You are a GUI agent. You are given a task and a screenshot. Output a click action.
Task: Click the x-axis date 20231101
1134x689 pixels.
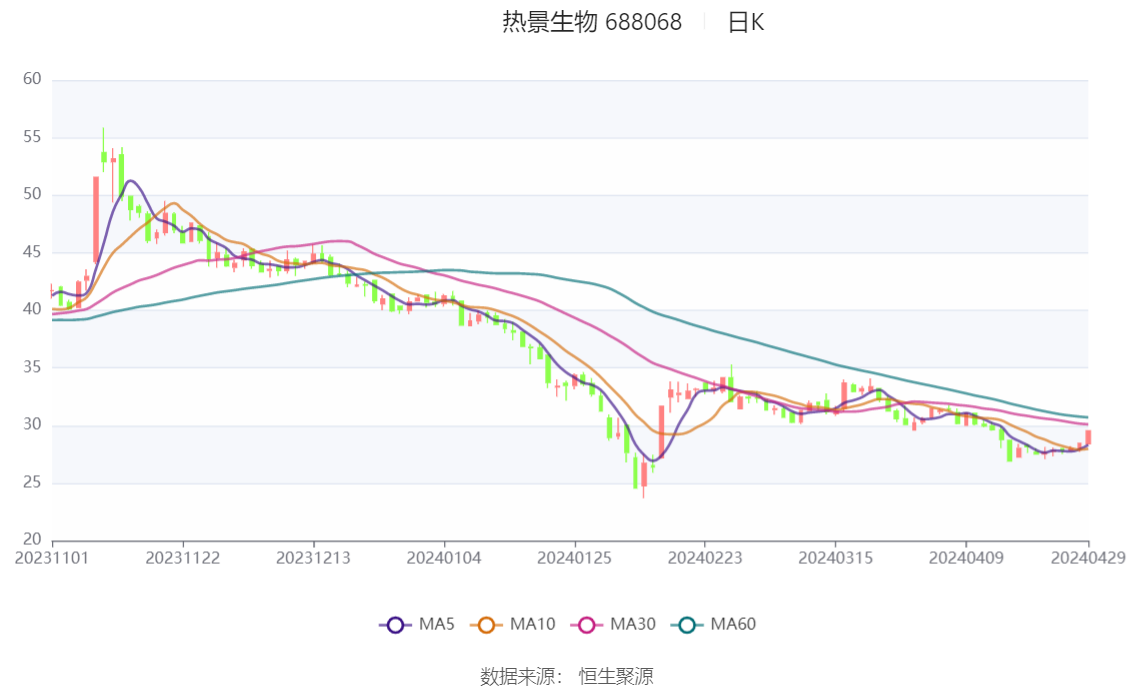click(52, 558)
